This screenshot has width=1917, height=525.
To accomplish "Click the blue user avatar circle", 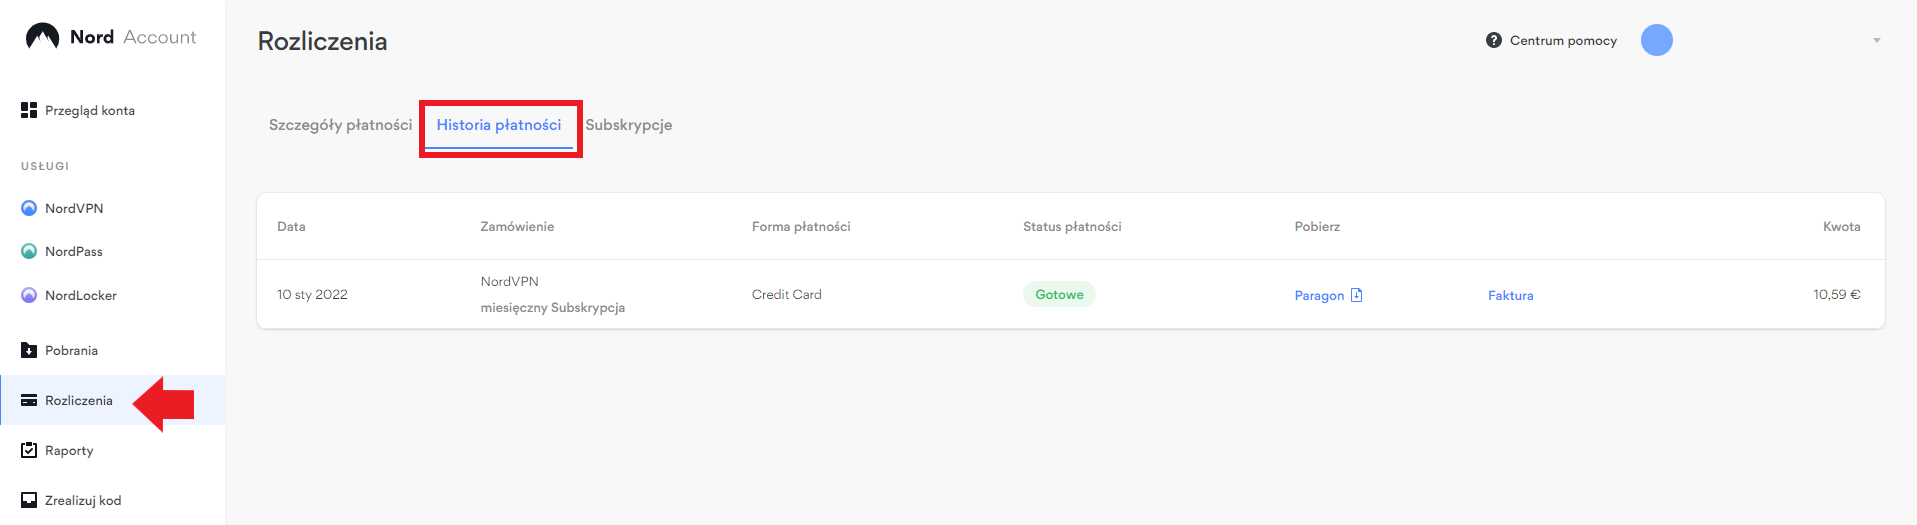I will [1657, 40].
